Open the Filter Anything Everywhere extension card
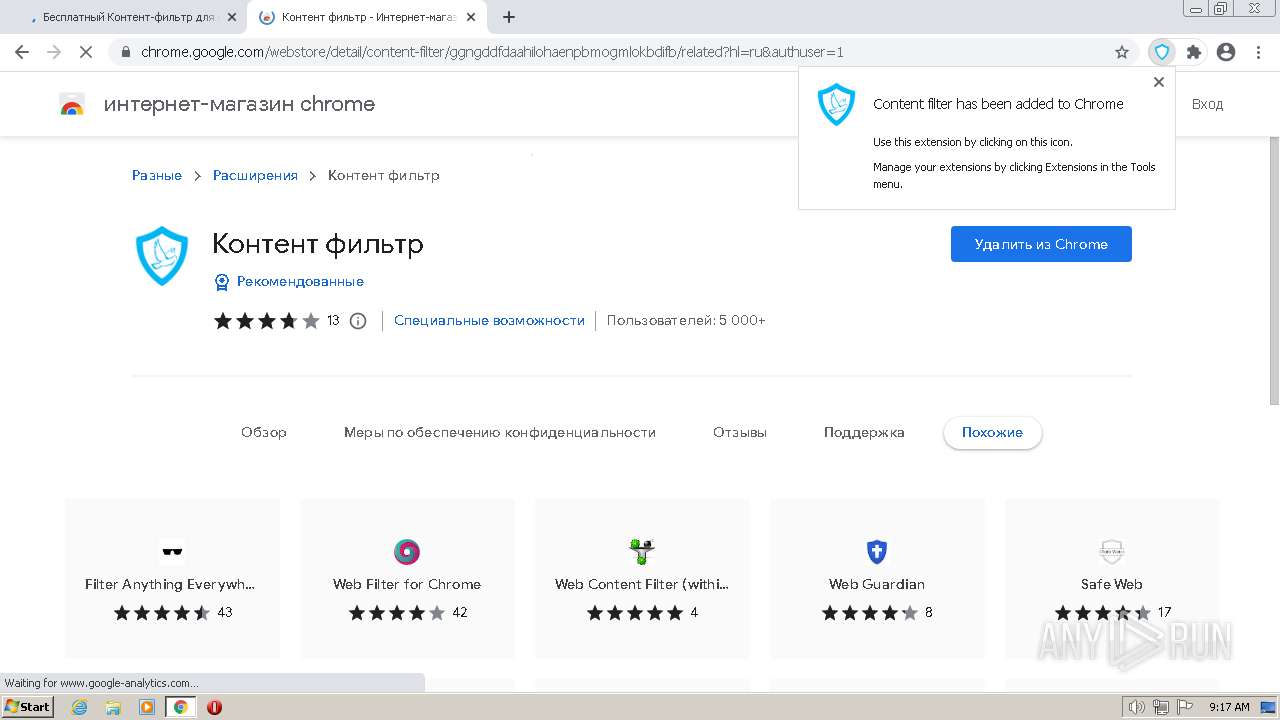Viewport: 1280px width, 720px height. pyautogui.click(x=172, y=578)
